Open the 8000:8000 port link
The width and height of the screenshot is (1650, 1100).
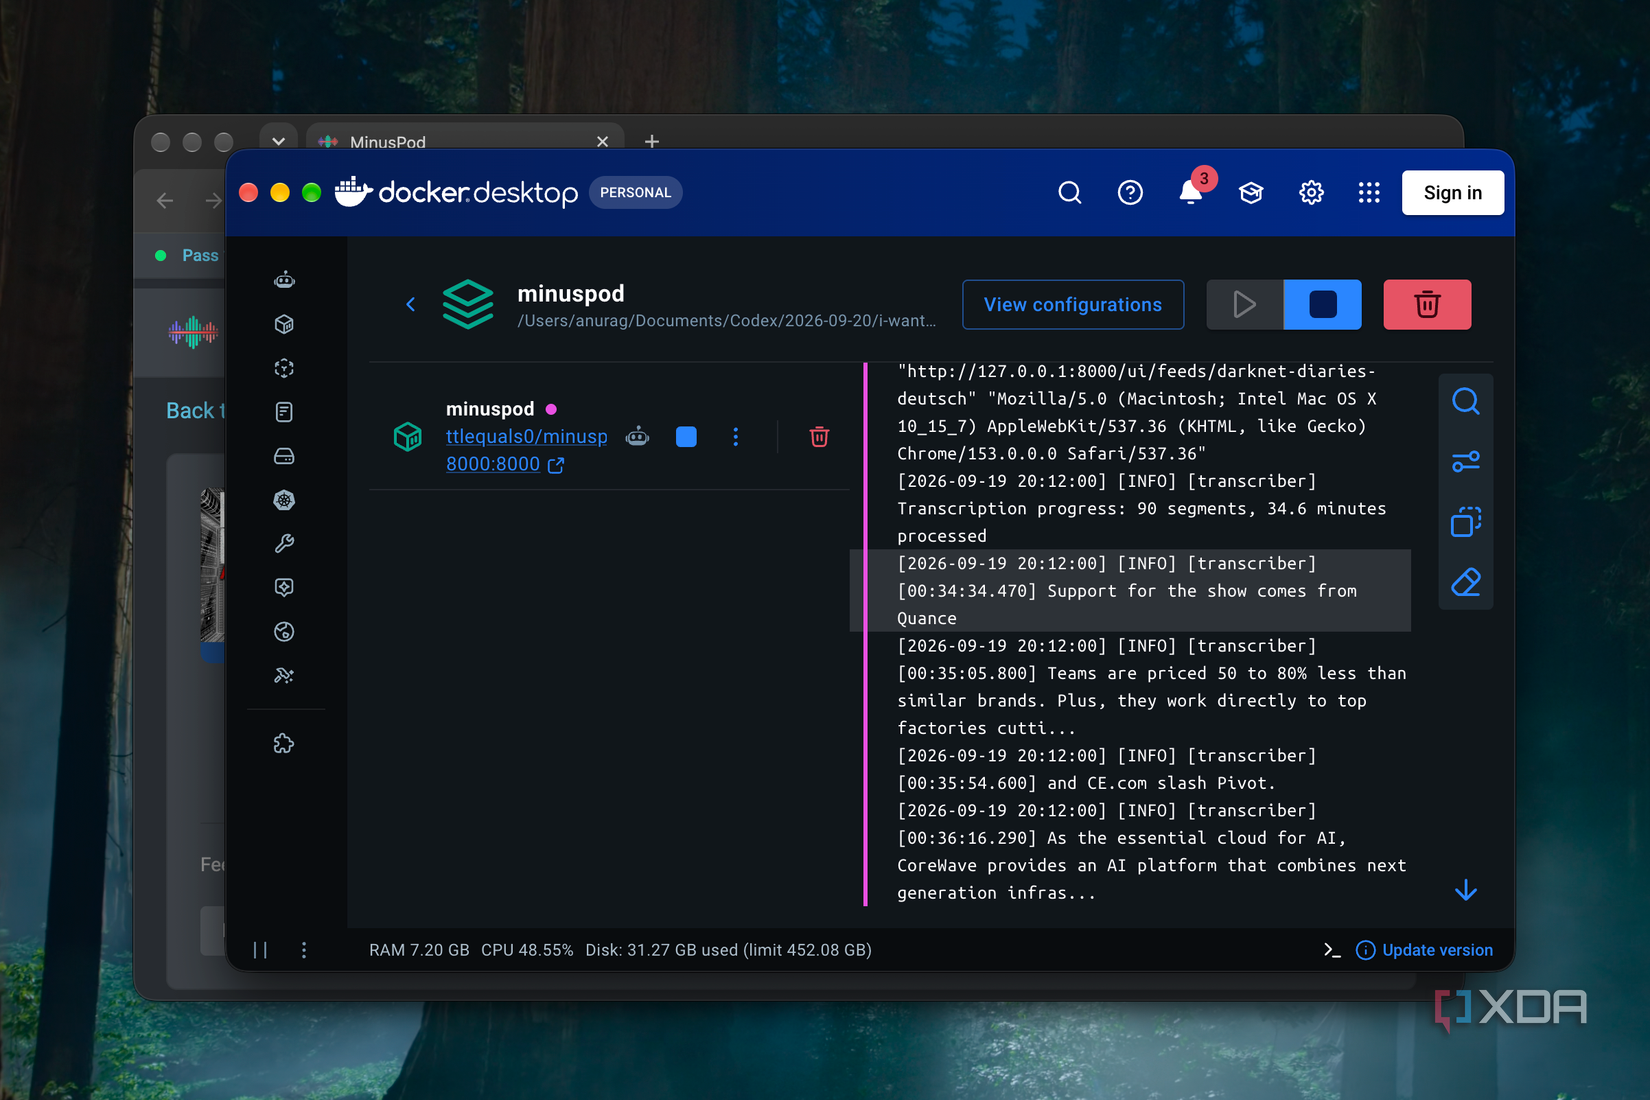point(505,465)
